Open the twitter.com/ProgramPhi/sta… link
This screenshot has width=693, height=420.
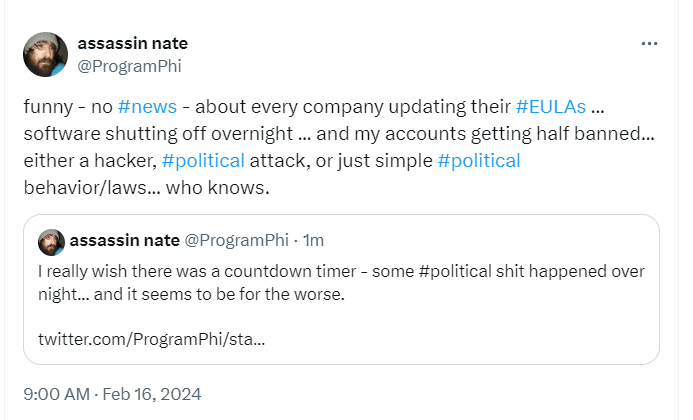point(151,339)
